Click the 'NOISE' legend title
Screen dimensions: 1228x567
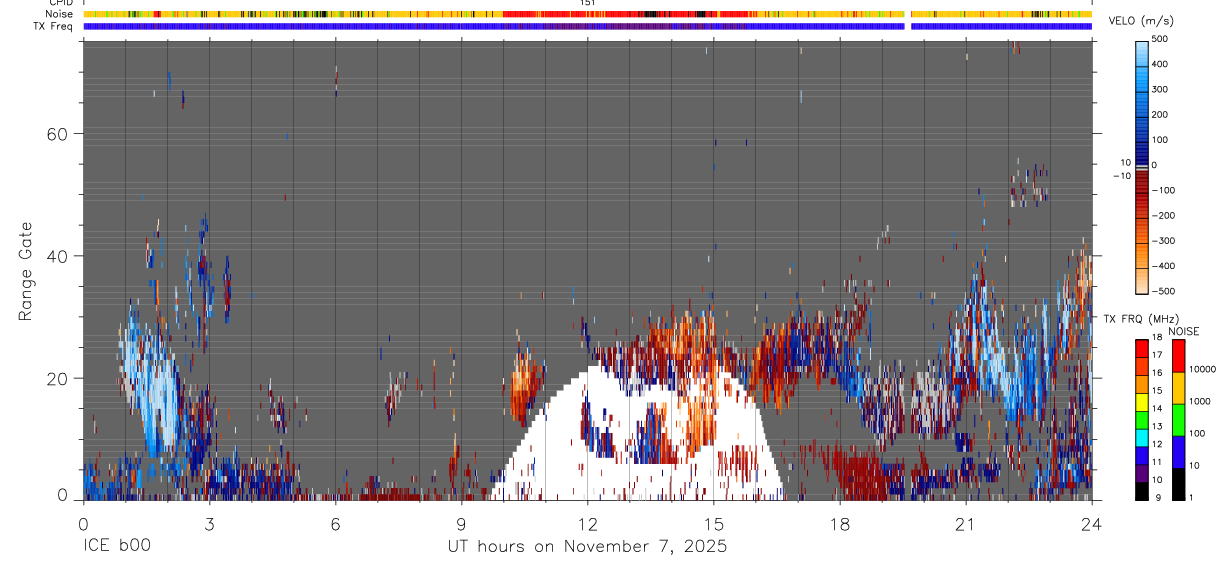(1183, 331)
